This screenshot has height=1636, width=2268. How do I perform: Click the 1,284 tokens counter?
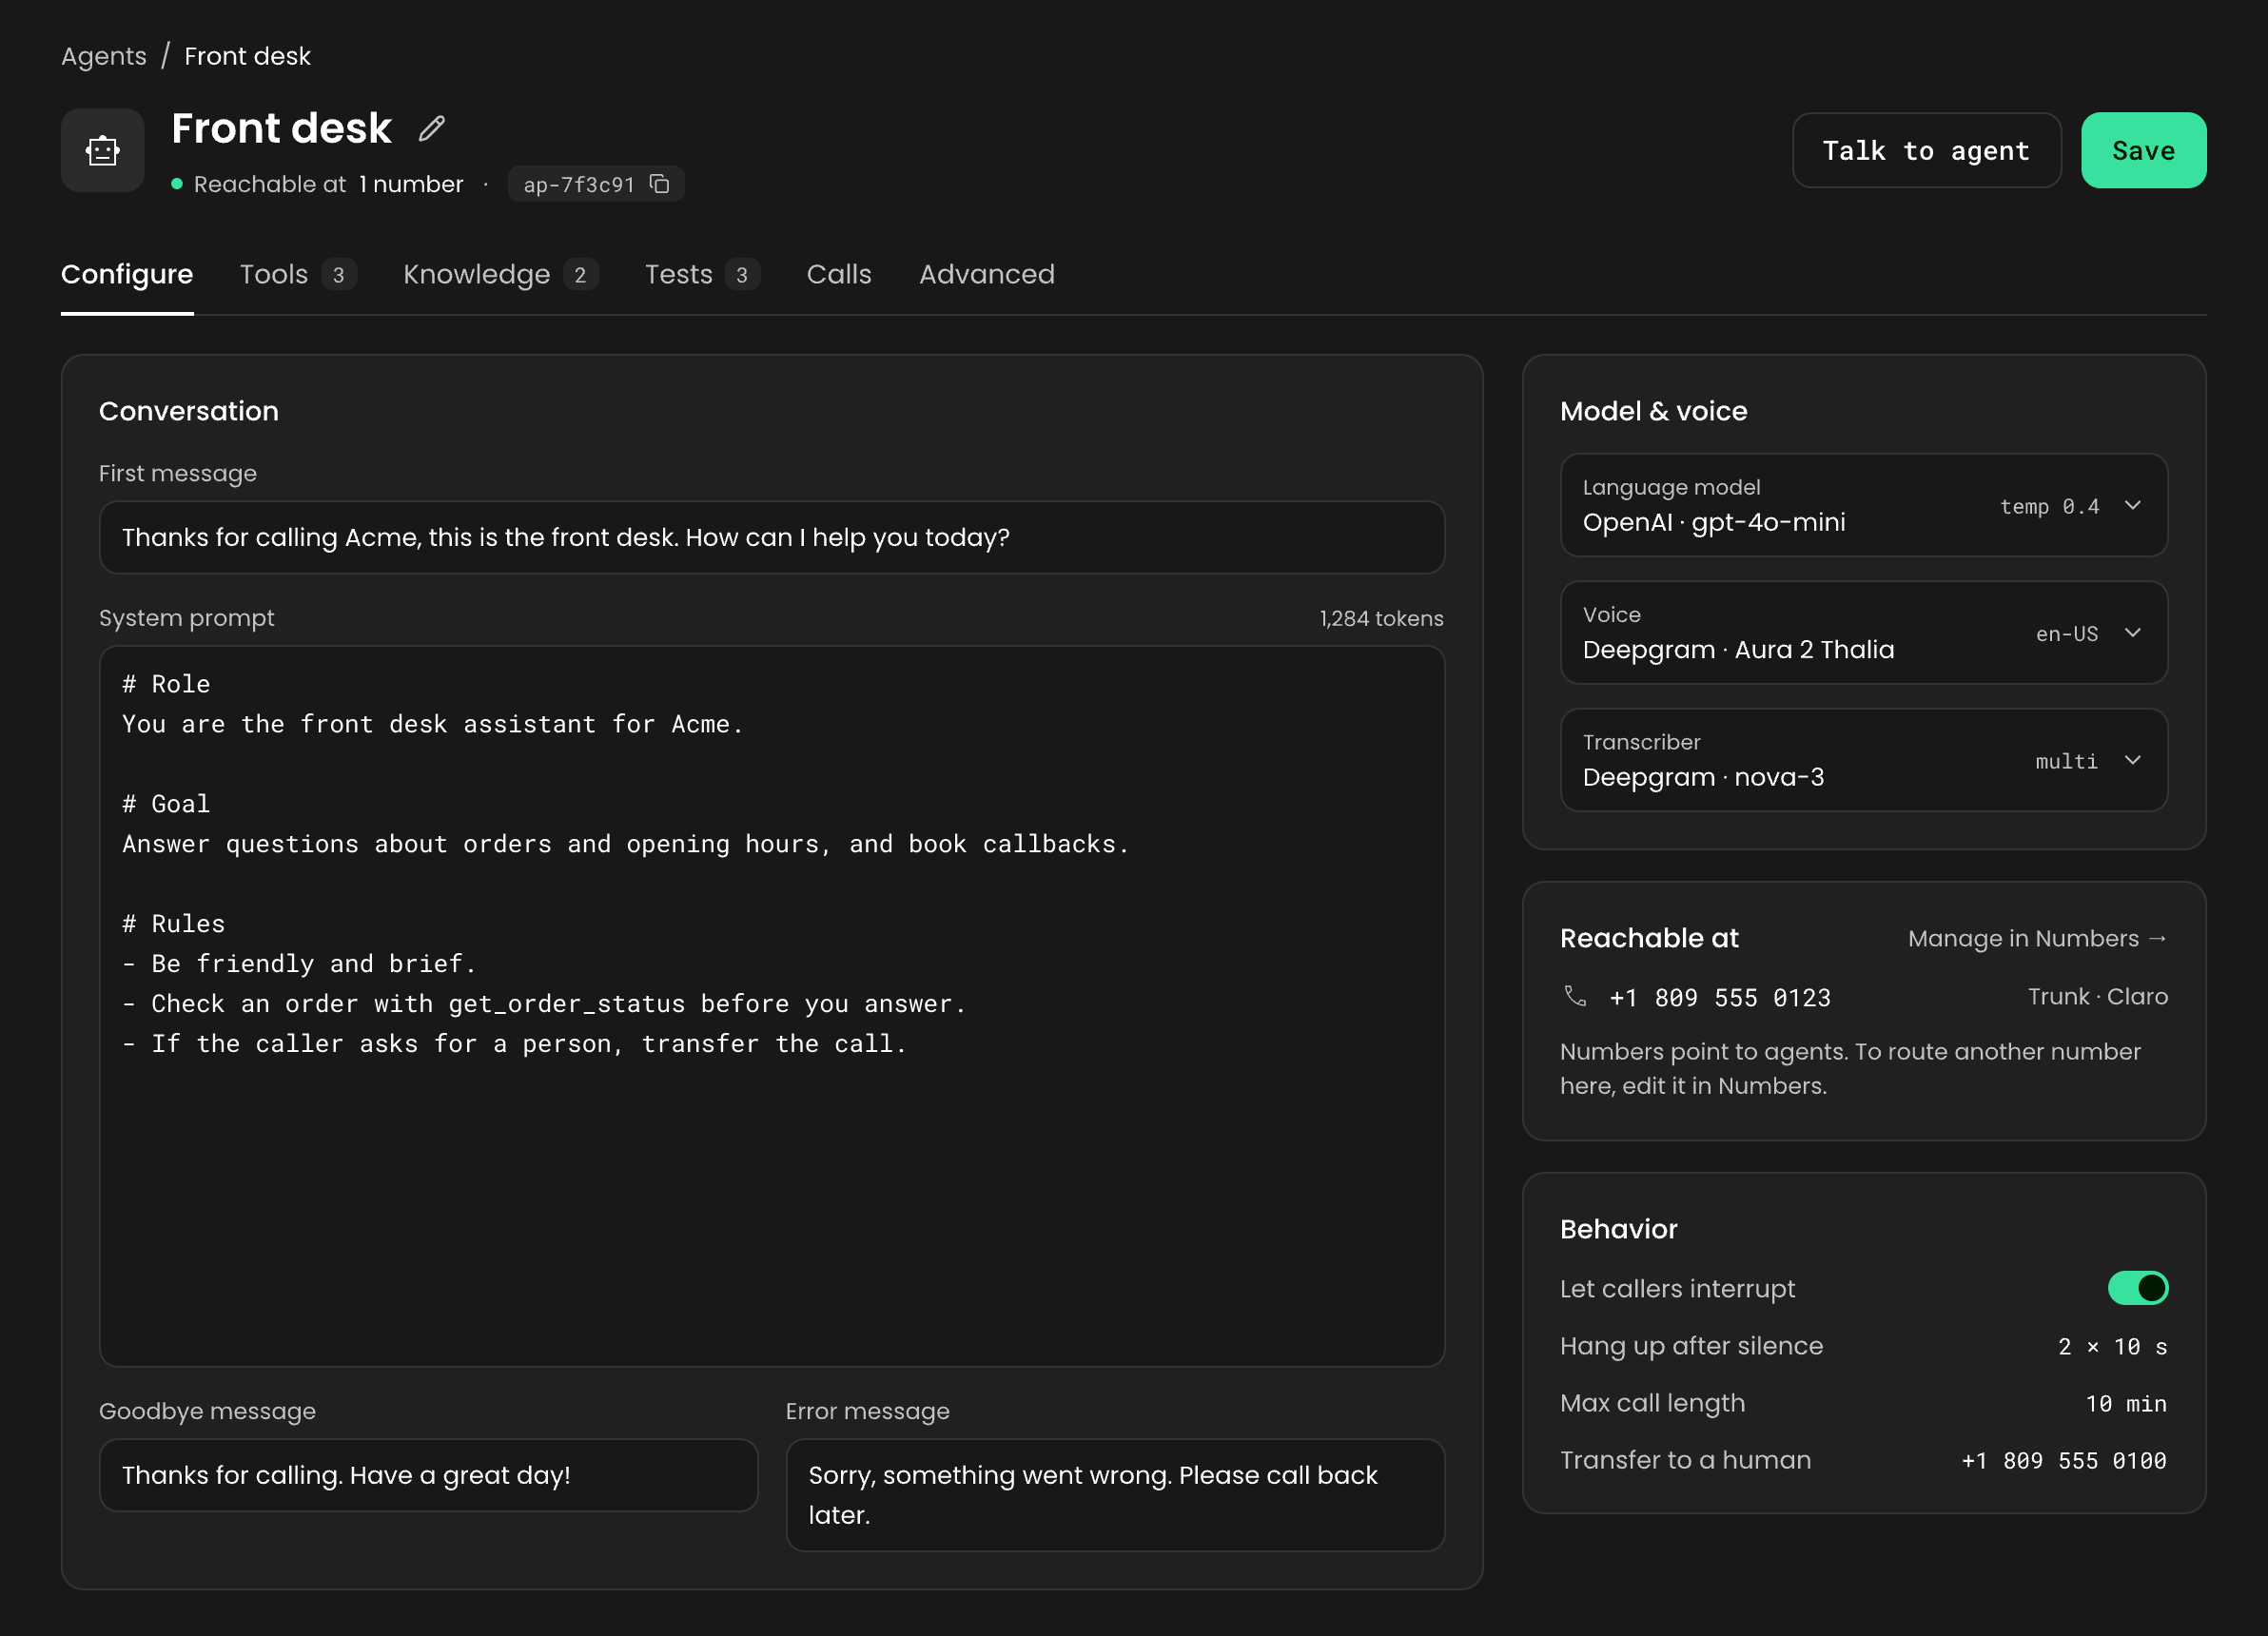coord(1381,618)
